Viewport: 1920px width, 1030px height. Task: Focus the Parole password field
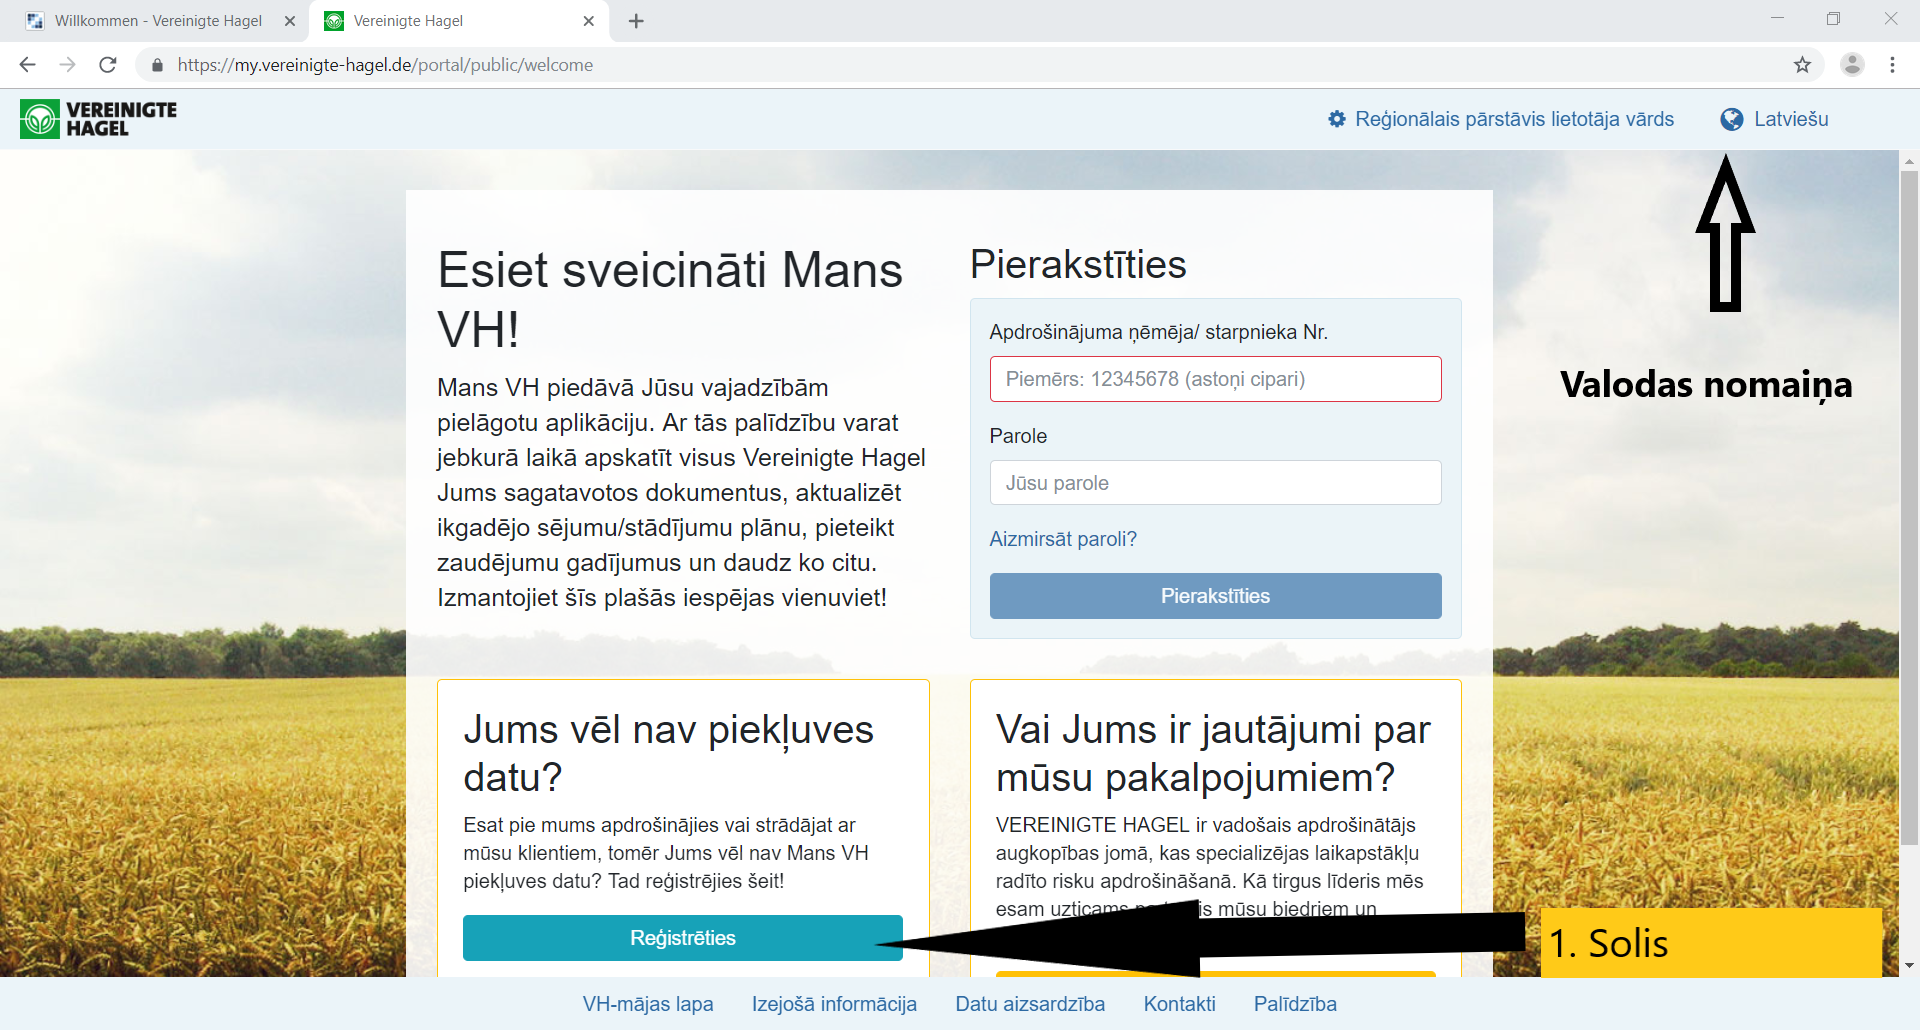(1215, 483)
